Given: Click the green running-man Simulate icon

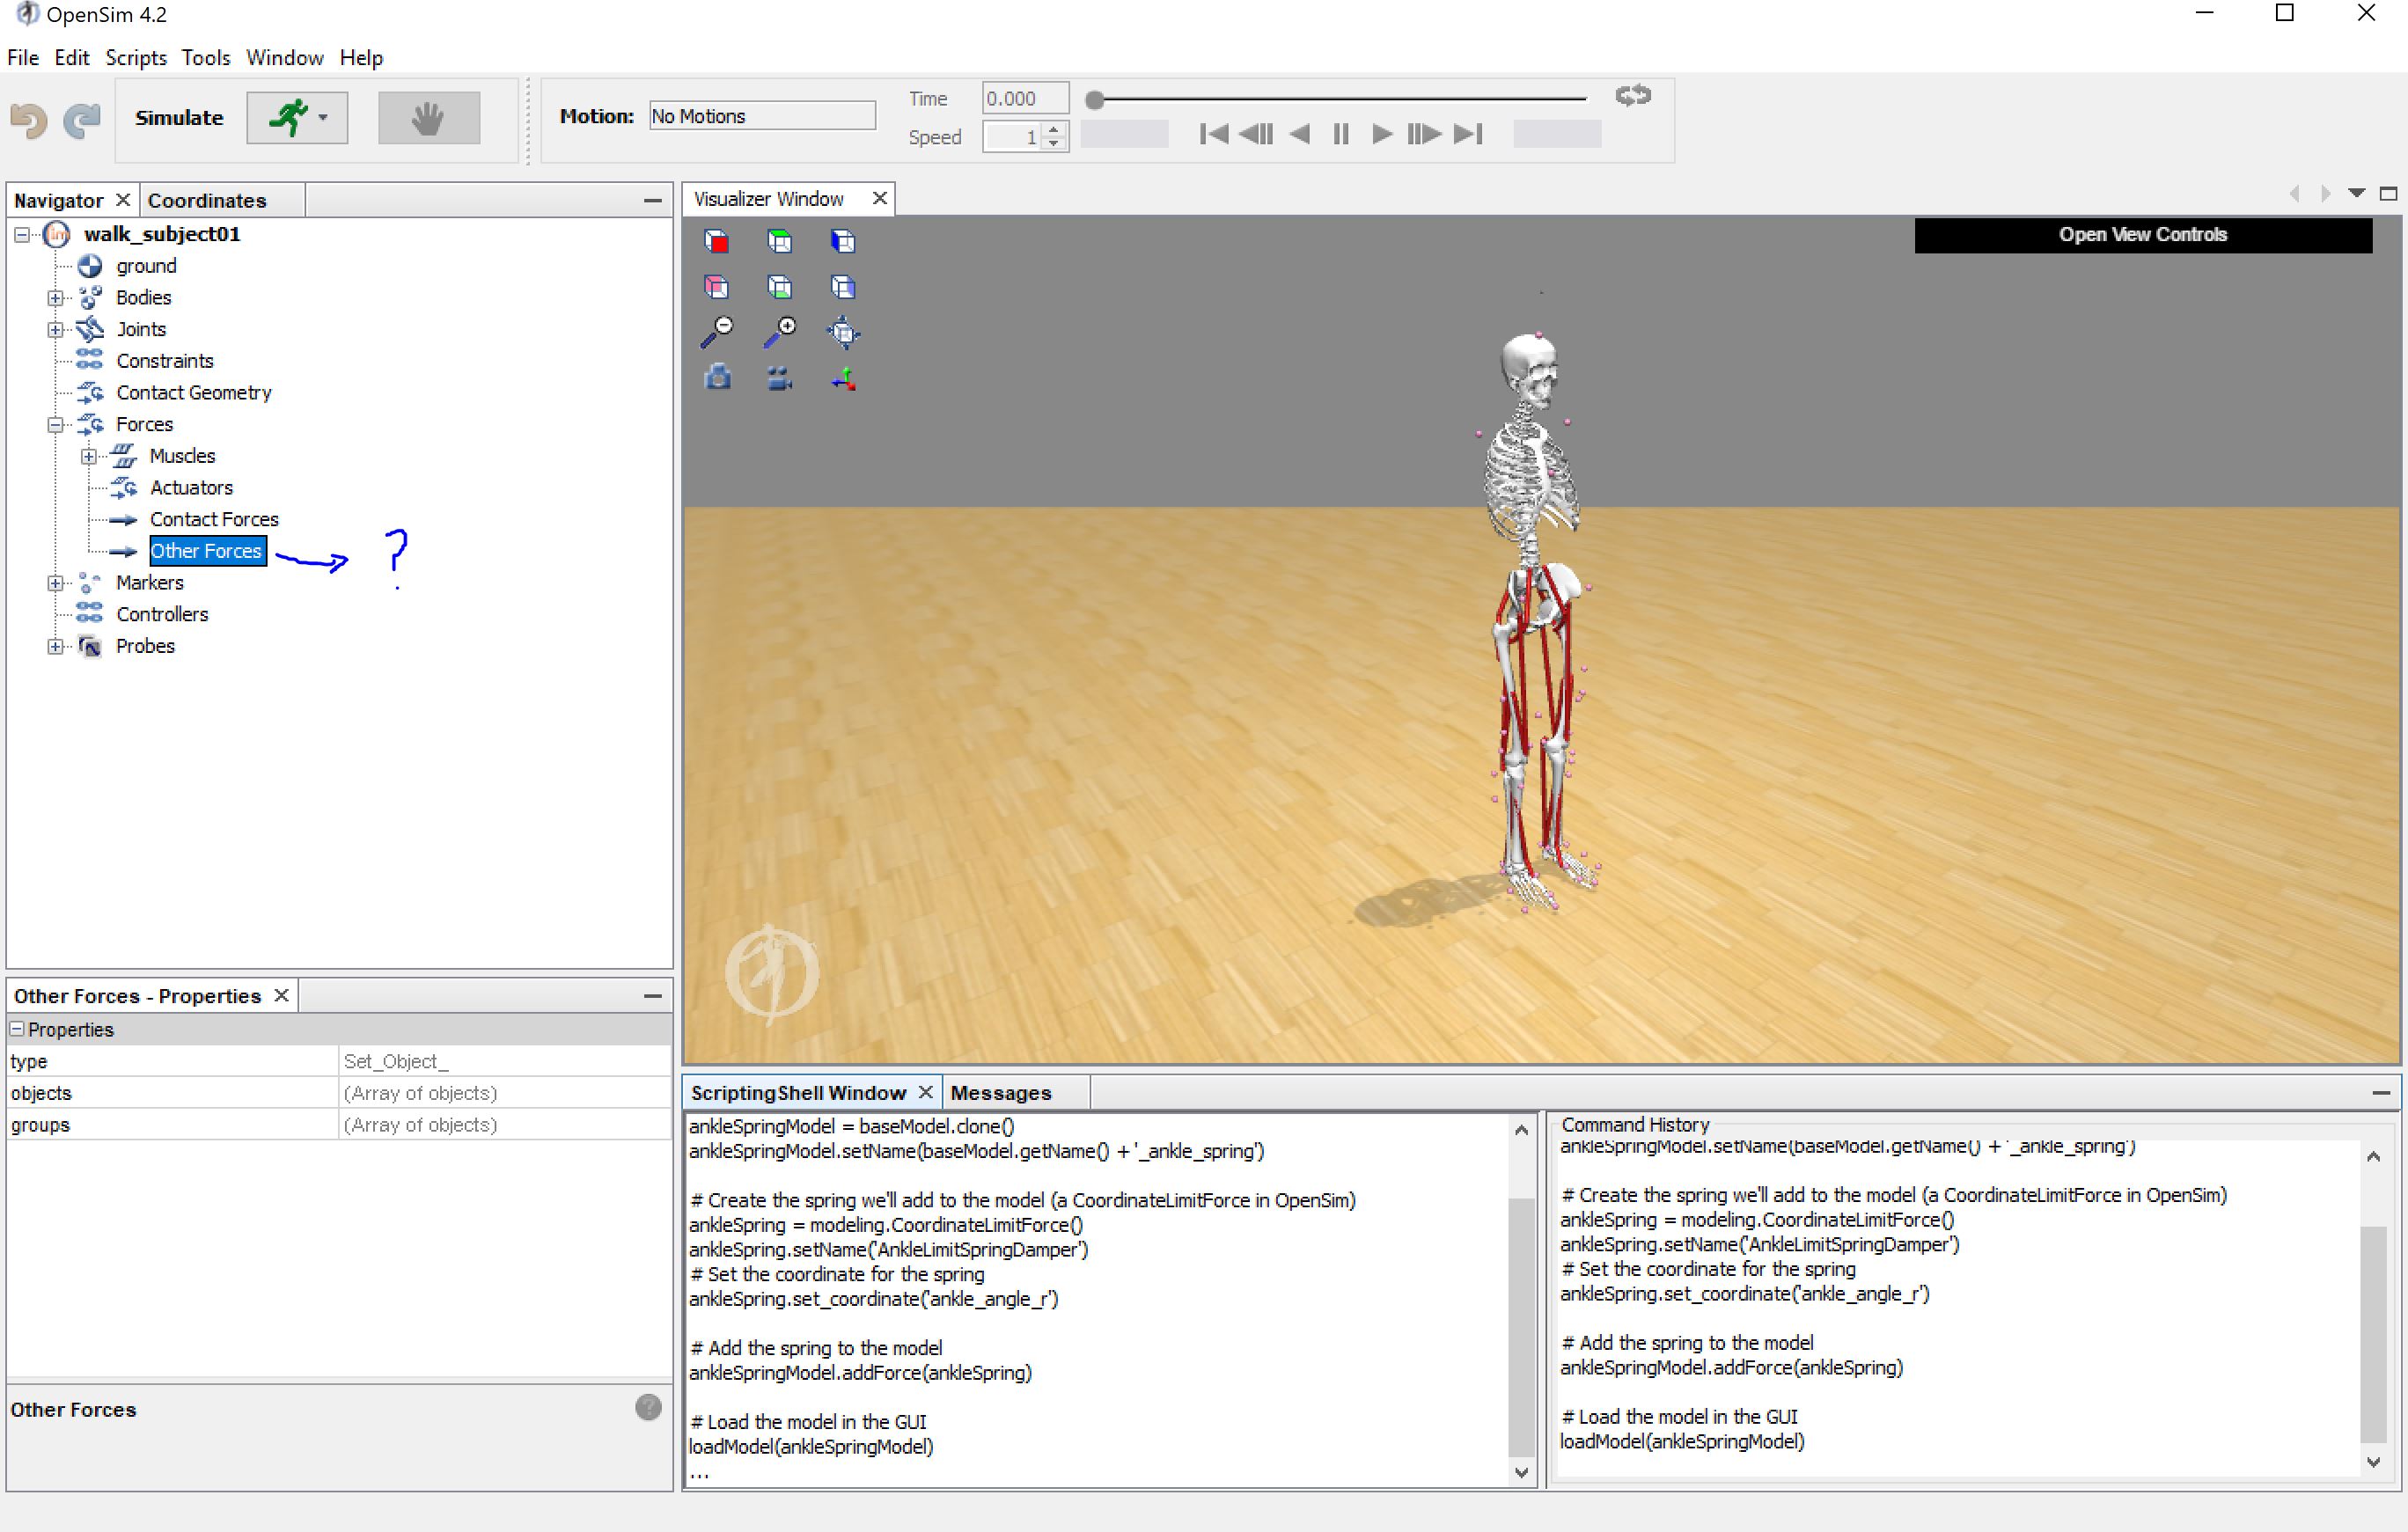Looking at the screenshot, I should coord(288,117).
